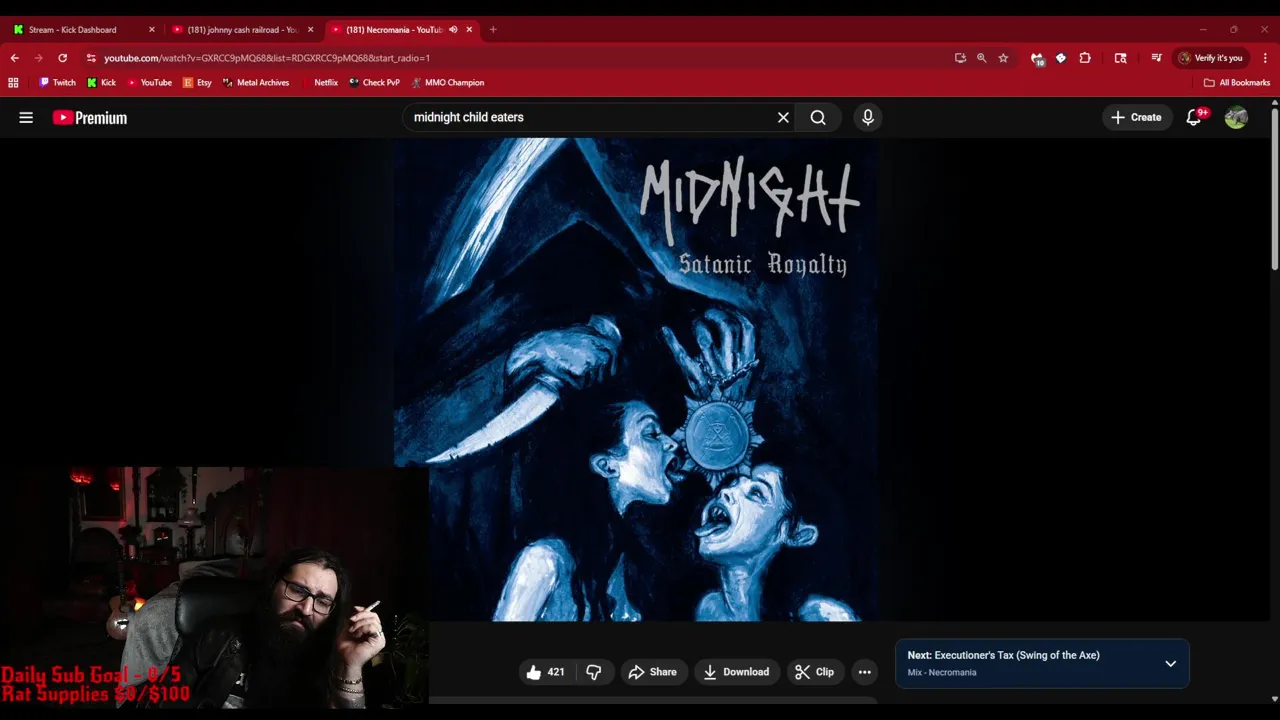Open the tab search icon in the toolbar
This screenshot has height=720, width=1280.
click(x=1120, y=58)
